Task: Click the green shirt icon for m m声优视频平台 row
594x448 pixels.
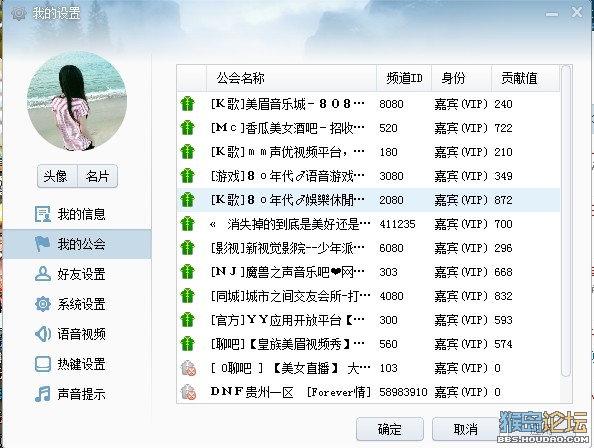Action: click(x=188, y=152)
